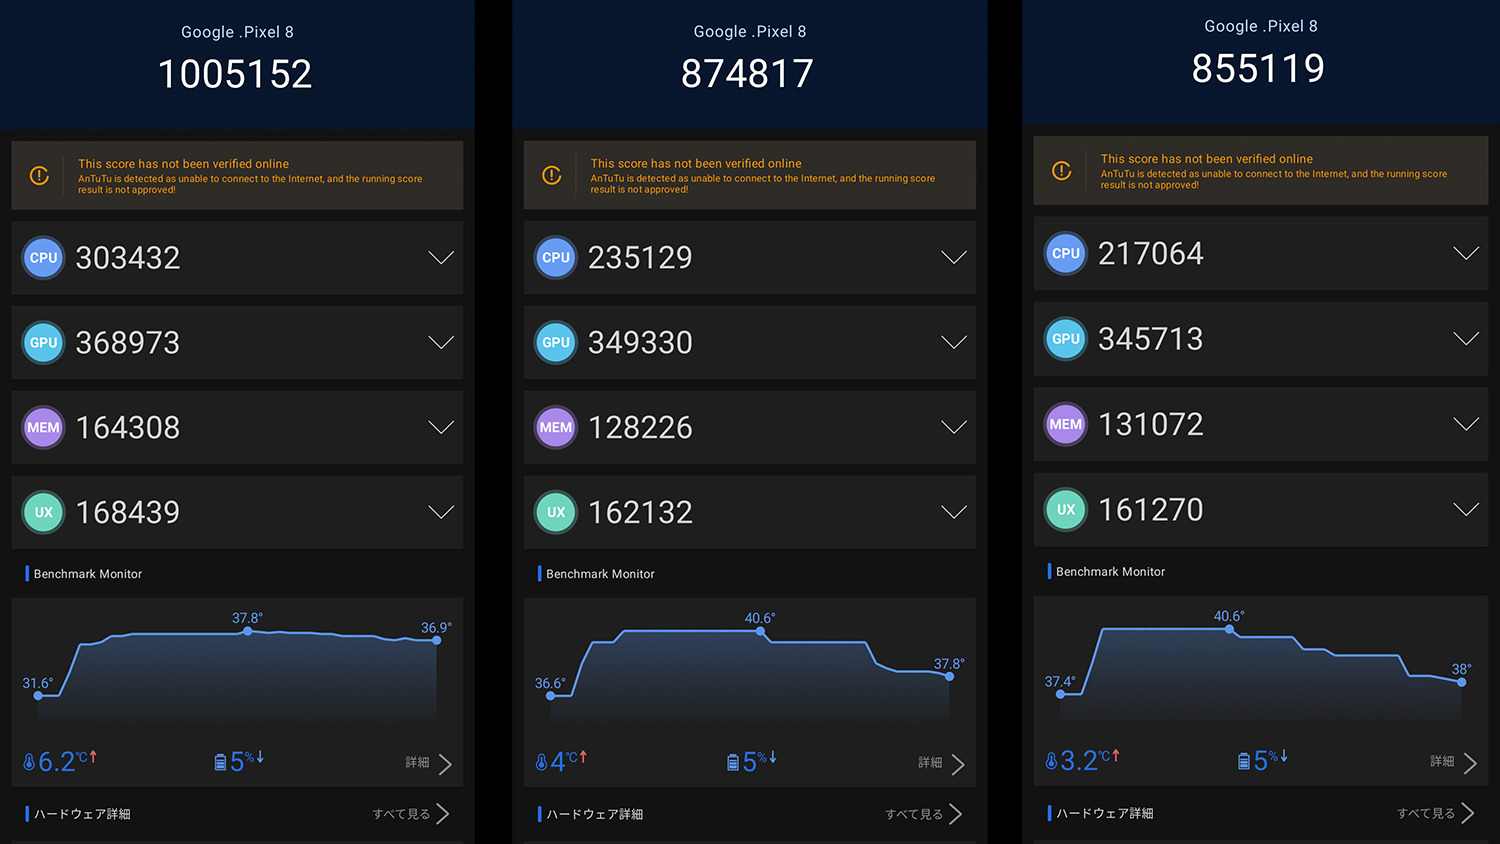Click the thermometer icon next to 6.2°C
1500x844 pixels.
29,763
